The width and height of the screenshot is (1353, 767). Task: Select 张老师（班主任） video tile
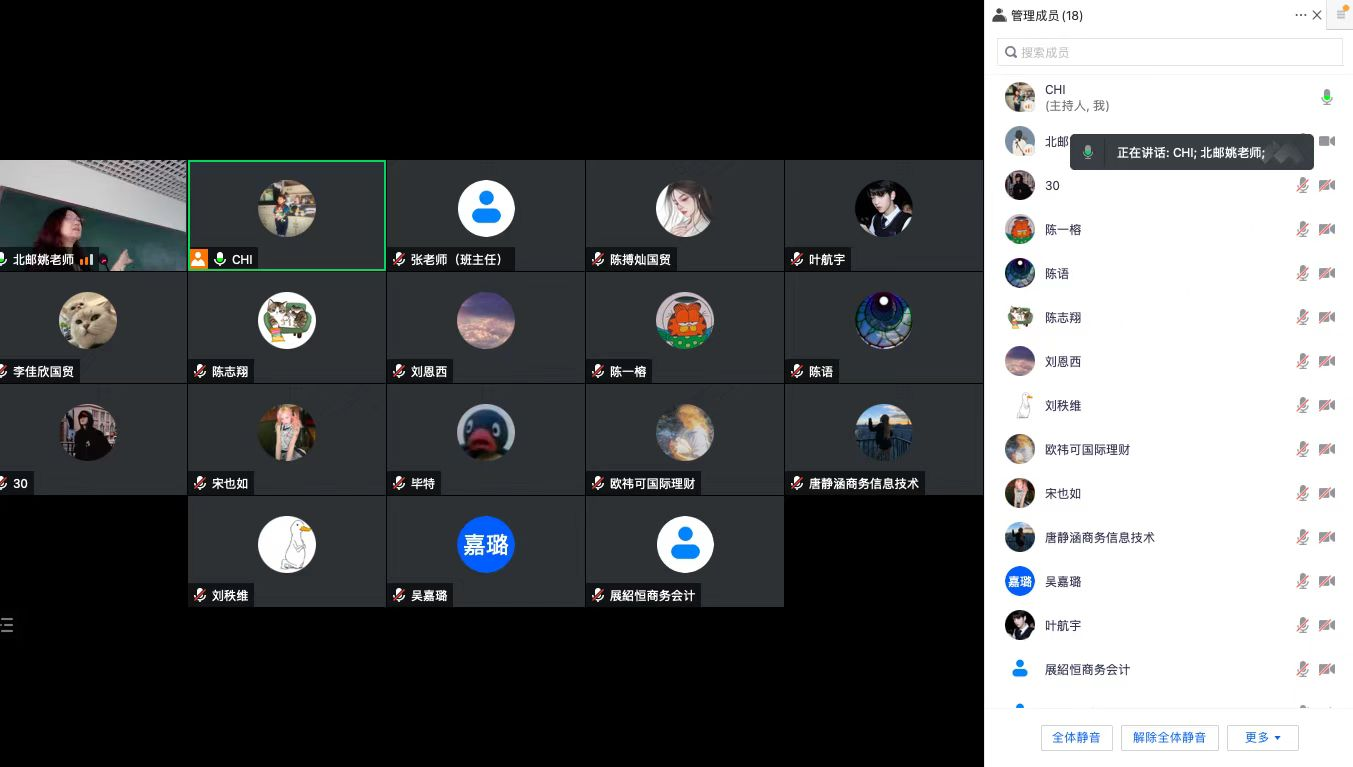point(486,215)
